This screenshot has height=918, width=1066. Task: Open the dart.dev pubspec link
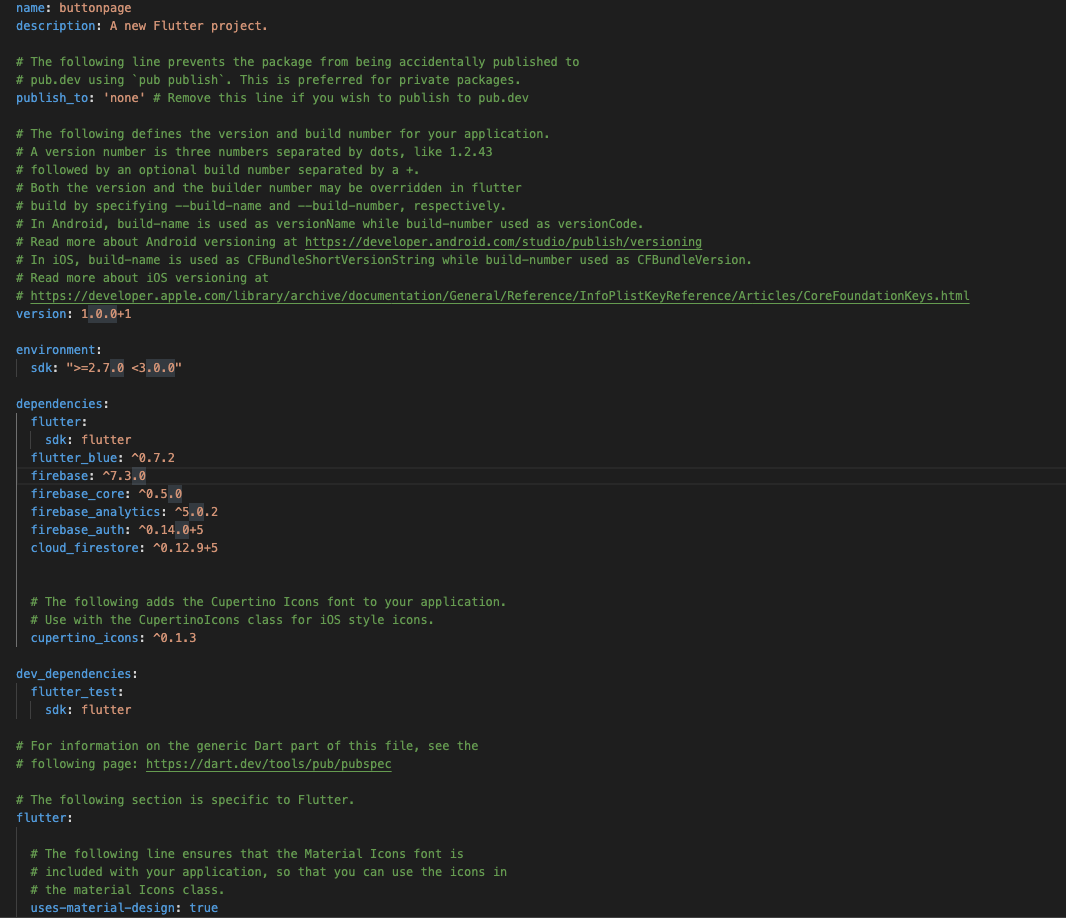(269, 764)
